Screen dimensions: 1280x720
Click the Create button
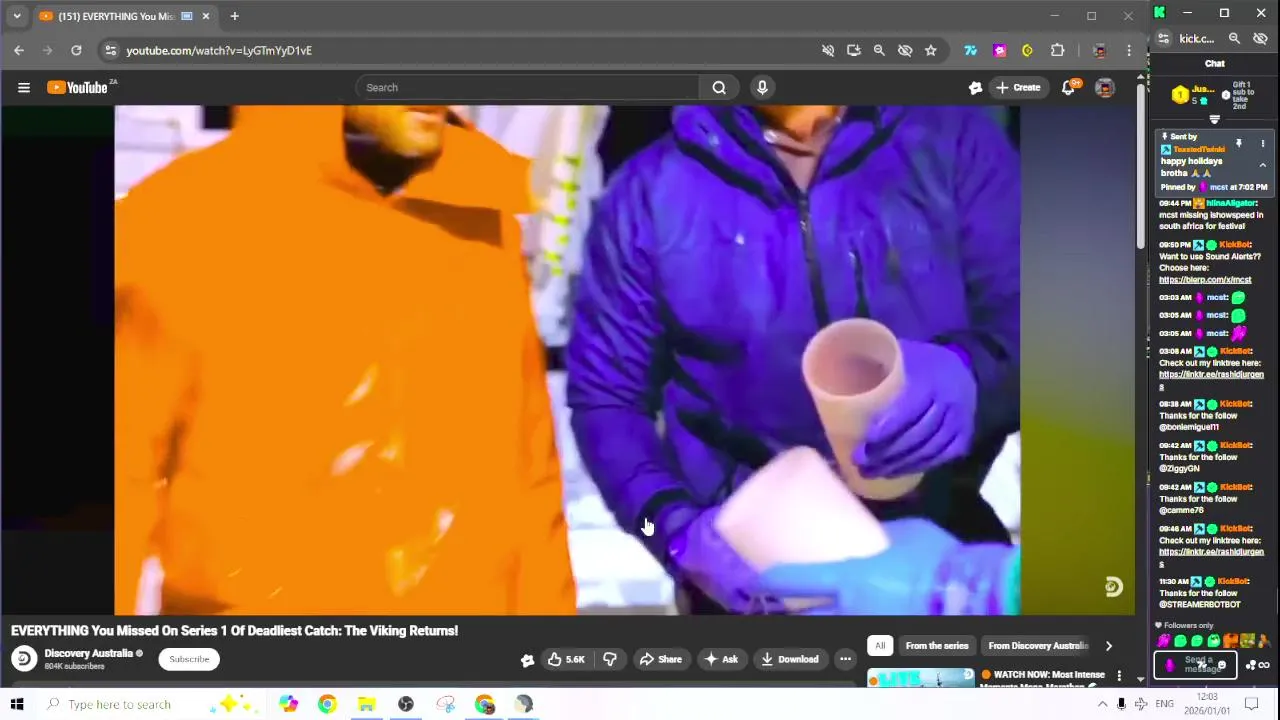[1018, 88]
